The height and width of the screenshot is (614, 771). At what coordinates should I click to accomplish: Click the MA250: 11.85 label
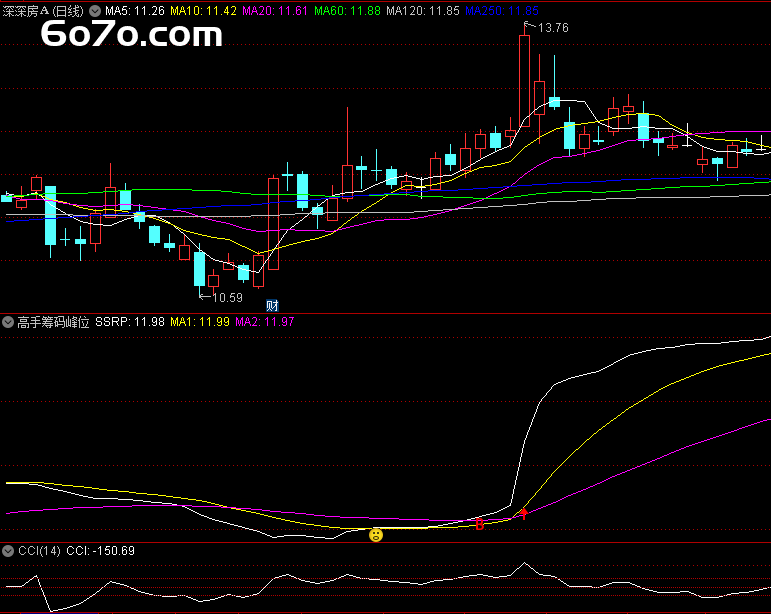pyautogui.click(x=502, y=11)
